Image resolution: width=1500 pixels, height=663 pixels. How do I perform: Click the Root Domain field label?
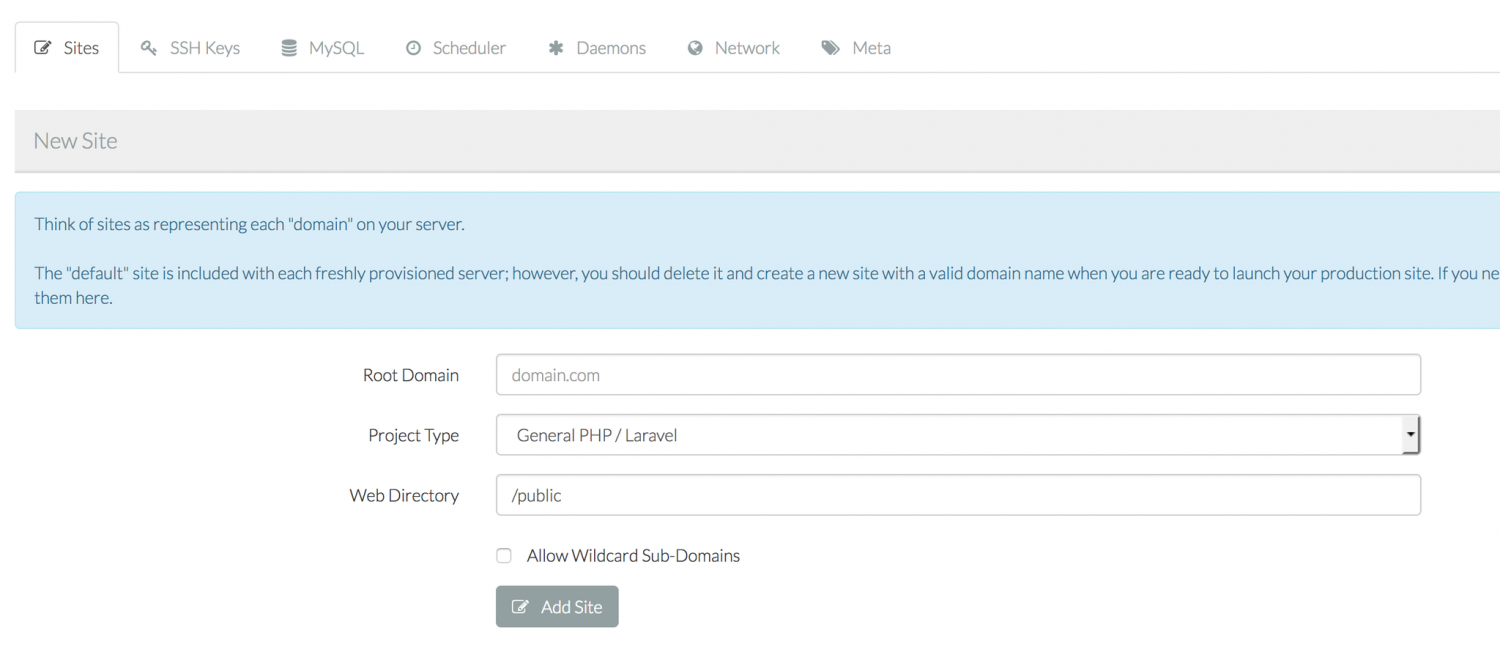pyautogui.click(x=410, y=375)
